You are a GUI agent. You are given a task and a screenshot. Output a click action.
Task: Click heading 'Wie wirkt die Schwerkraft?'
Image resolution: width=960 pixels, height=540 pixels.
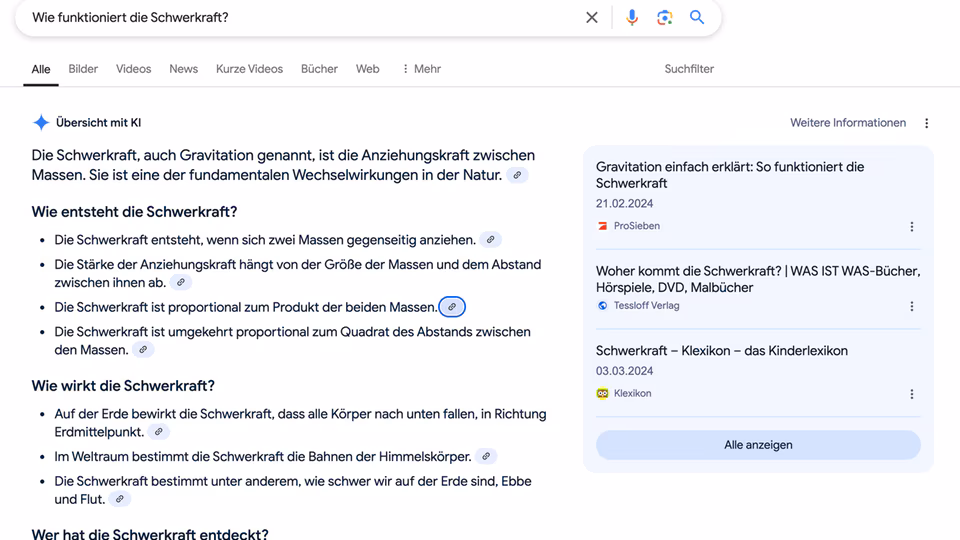pos(123,386)
